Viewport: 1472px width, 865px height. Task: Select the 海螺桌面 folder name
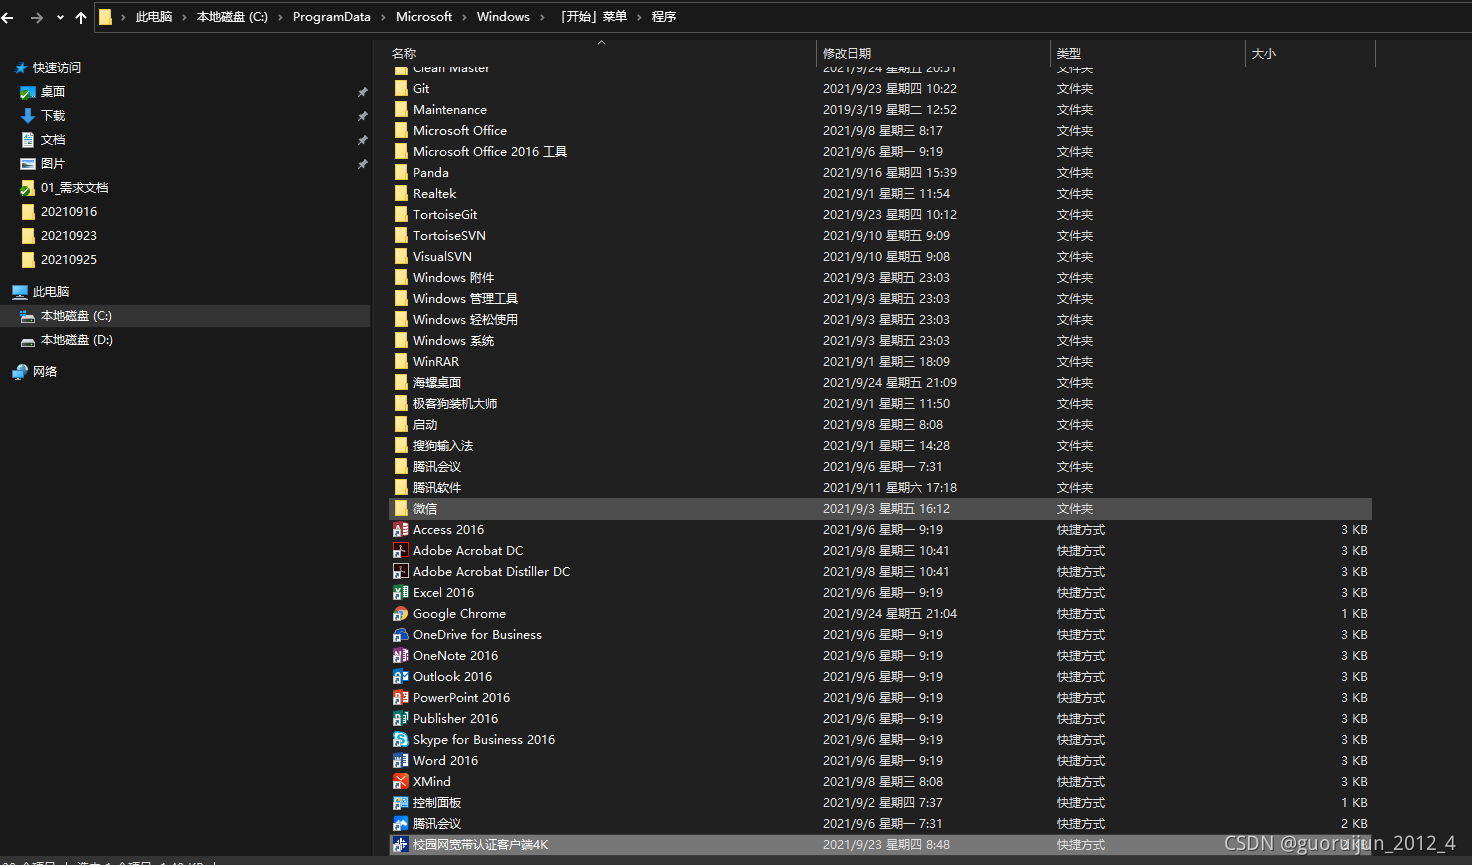(x=437, y=383)
